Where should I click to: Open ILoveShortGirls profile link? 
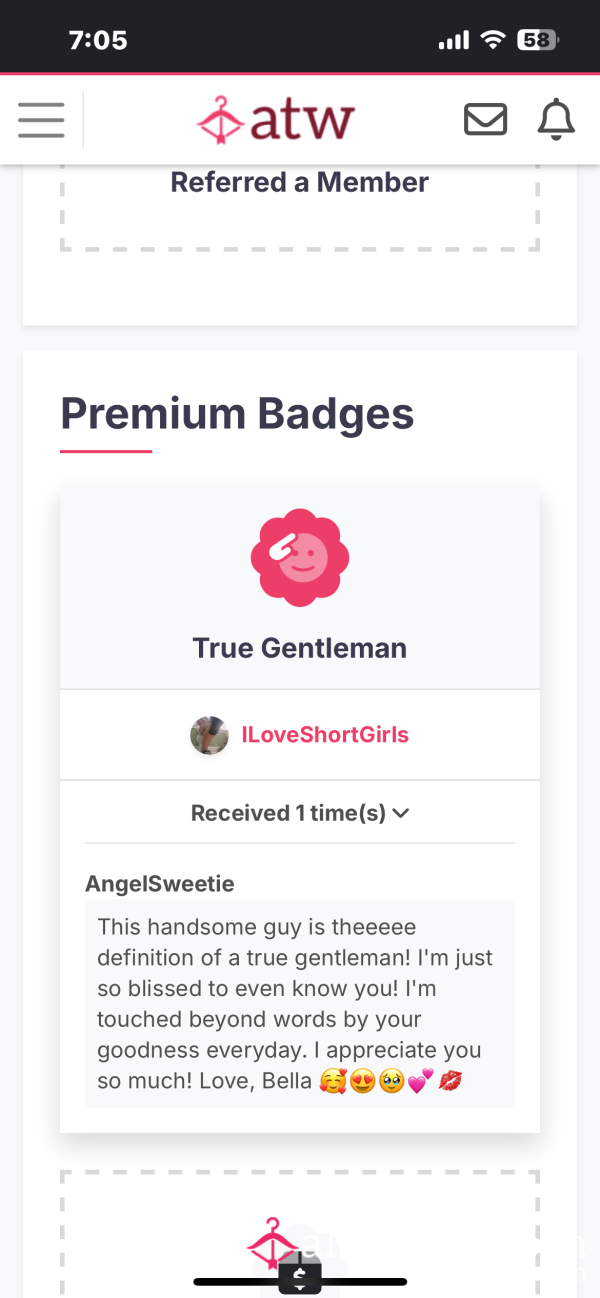coord(325,735)
